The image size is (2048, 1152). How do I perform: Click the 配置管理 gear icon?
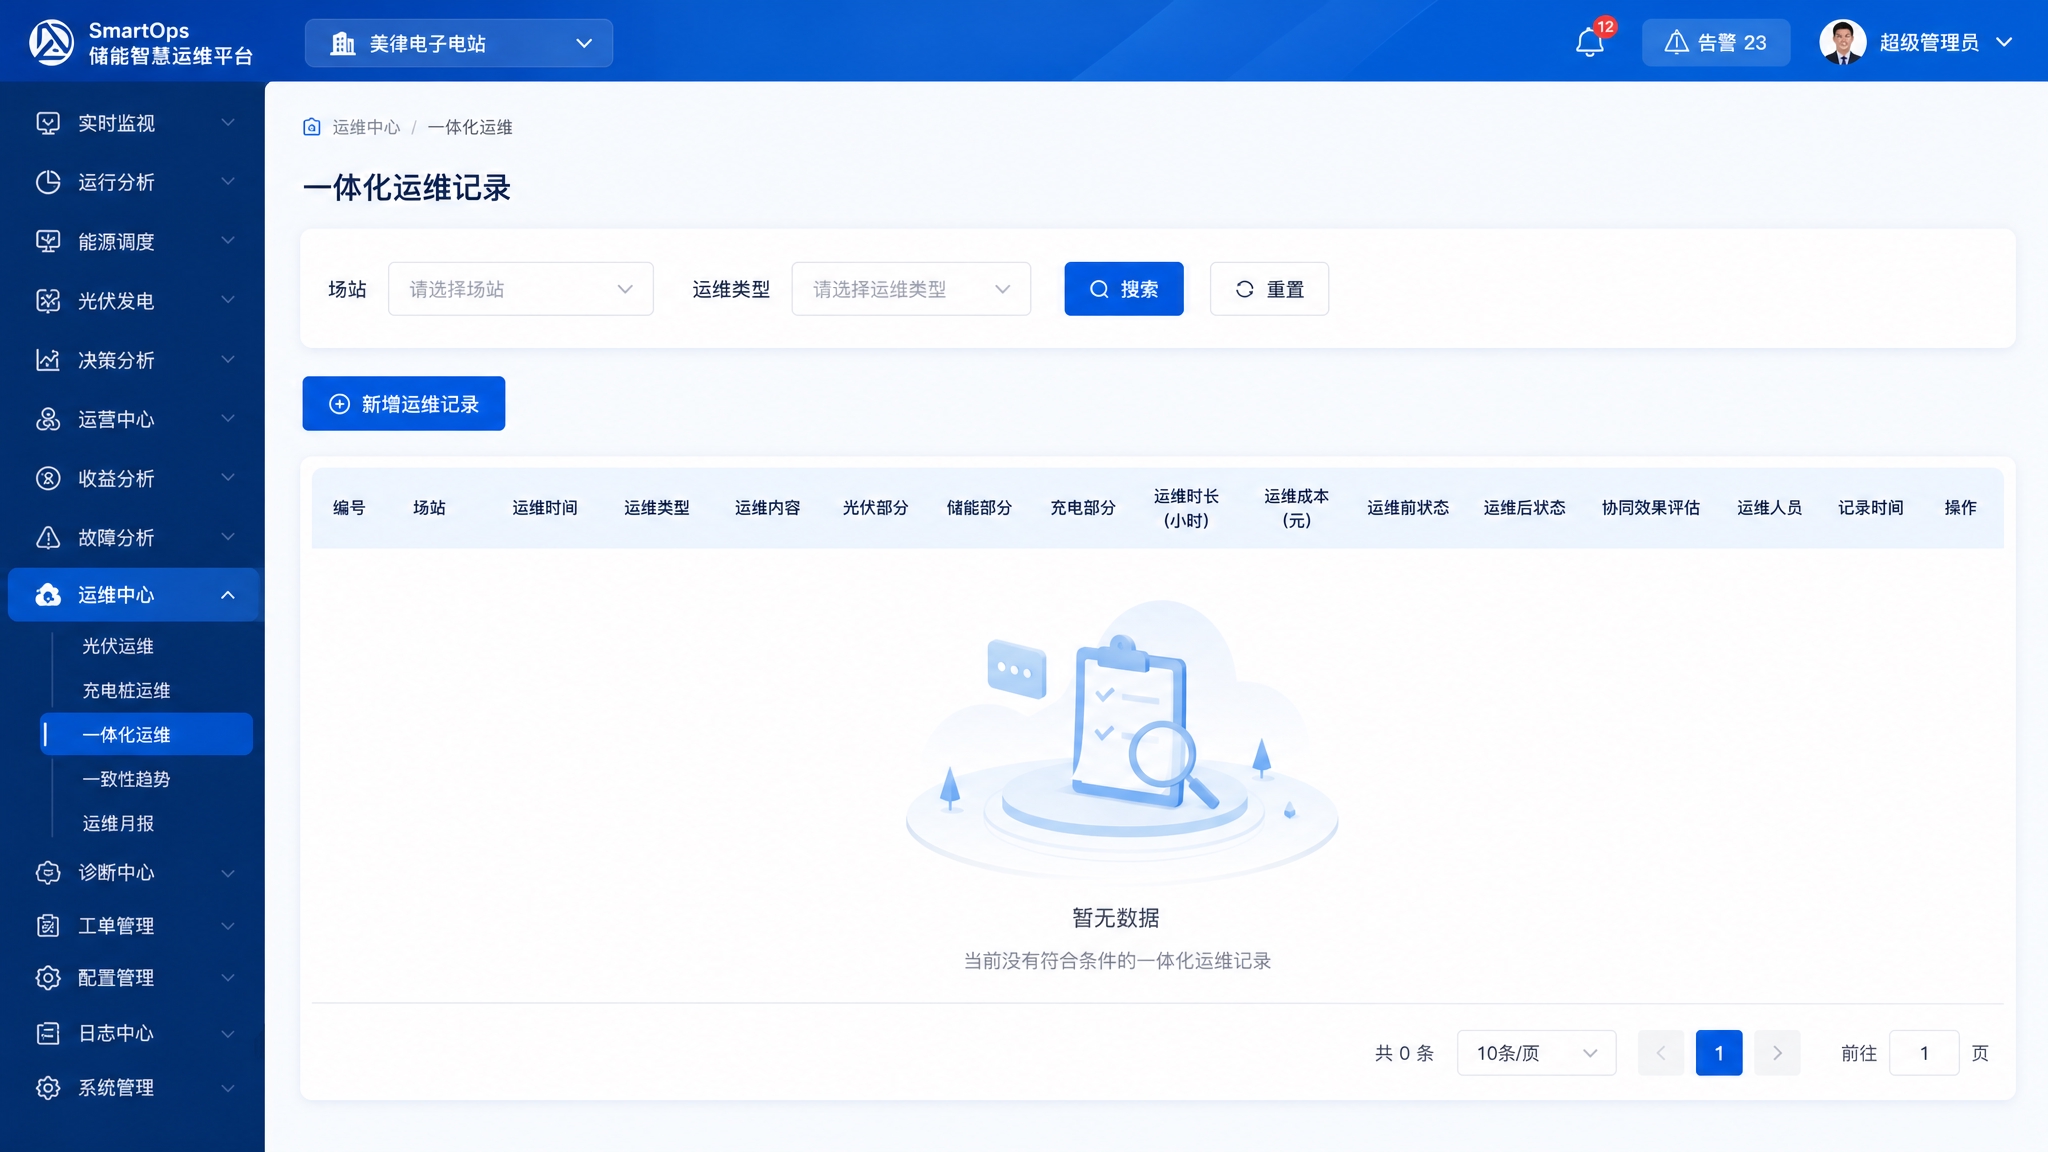[x=48, y=977]
